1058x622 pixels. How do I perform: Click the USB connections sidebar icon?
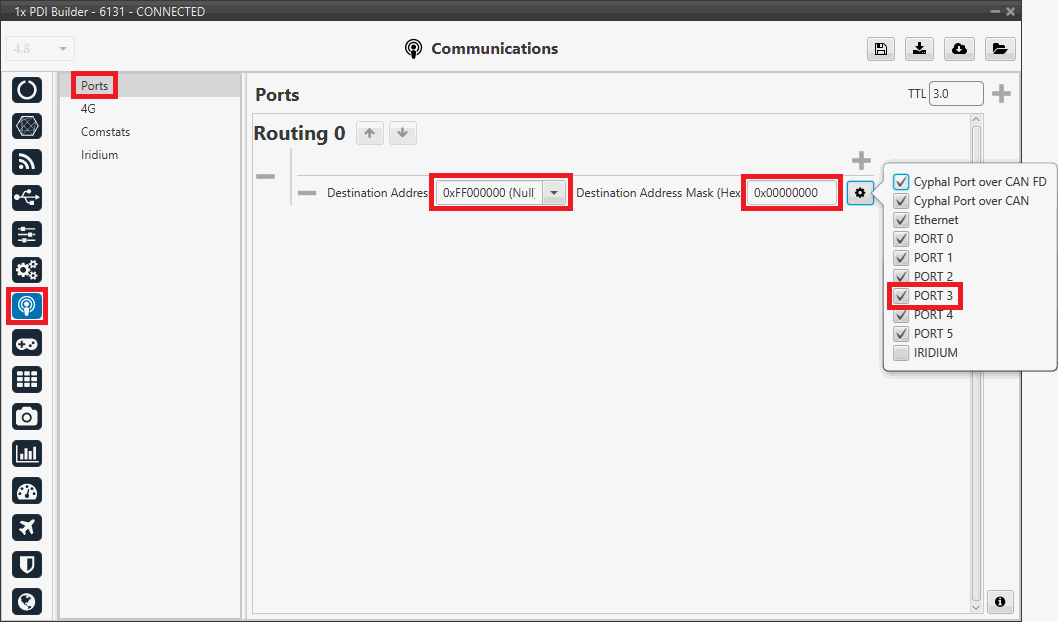click(x=27, y=198)
